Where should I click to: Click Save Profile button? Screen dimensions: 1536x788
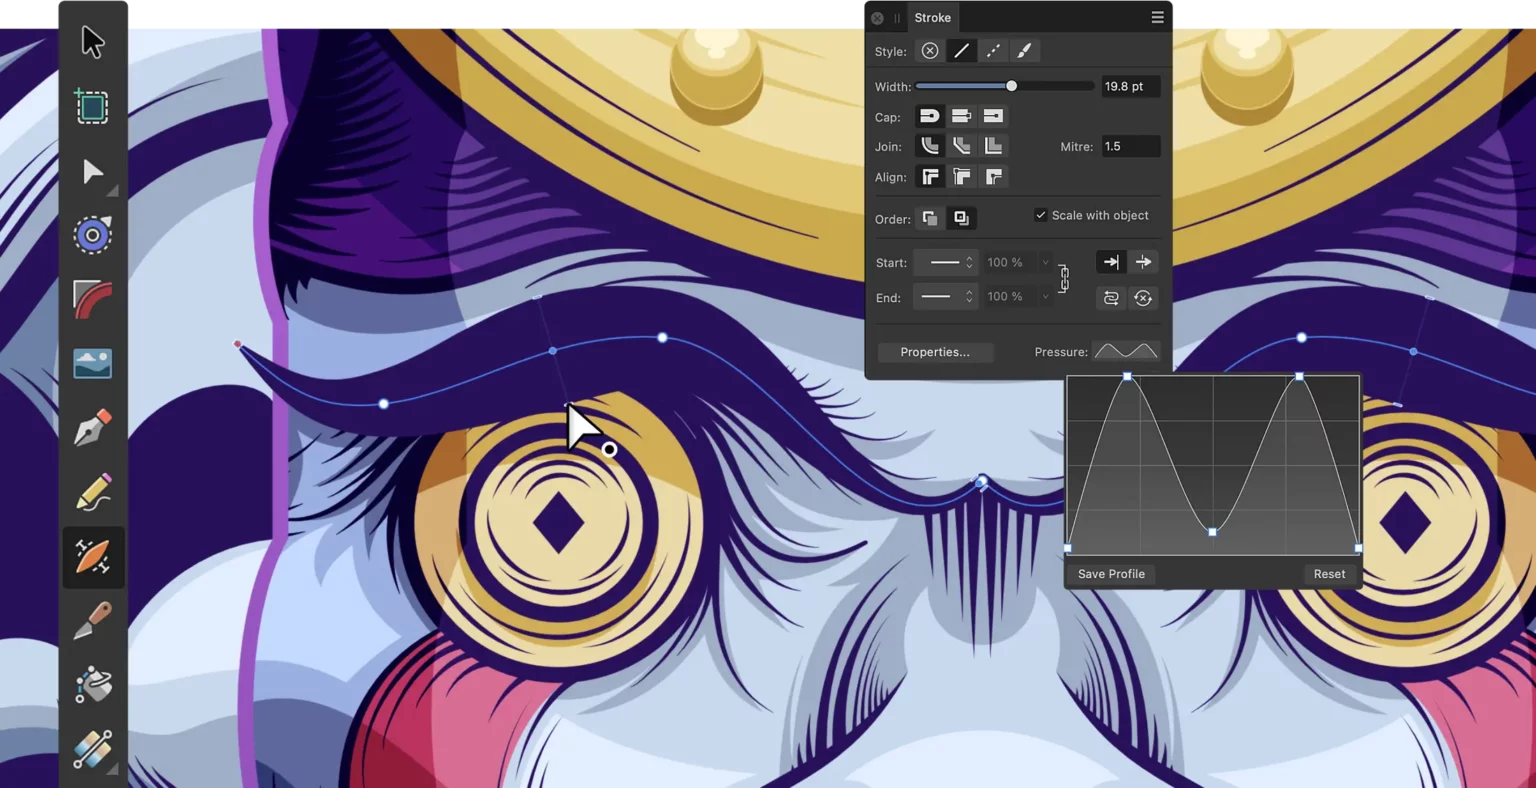(1111, 574)
